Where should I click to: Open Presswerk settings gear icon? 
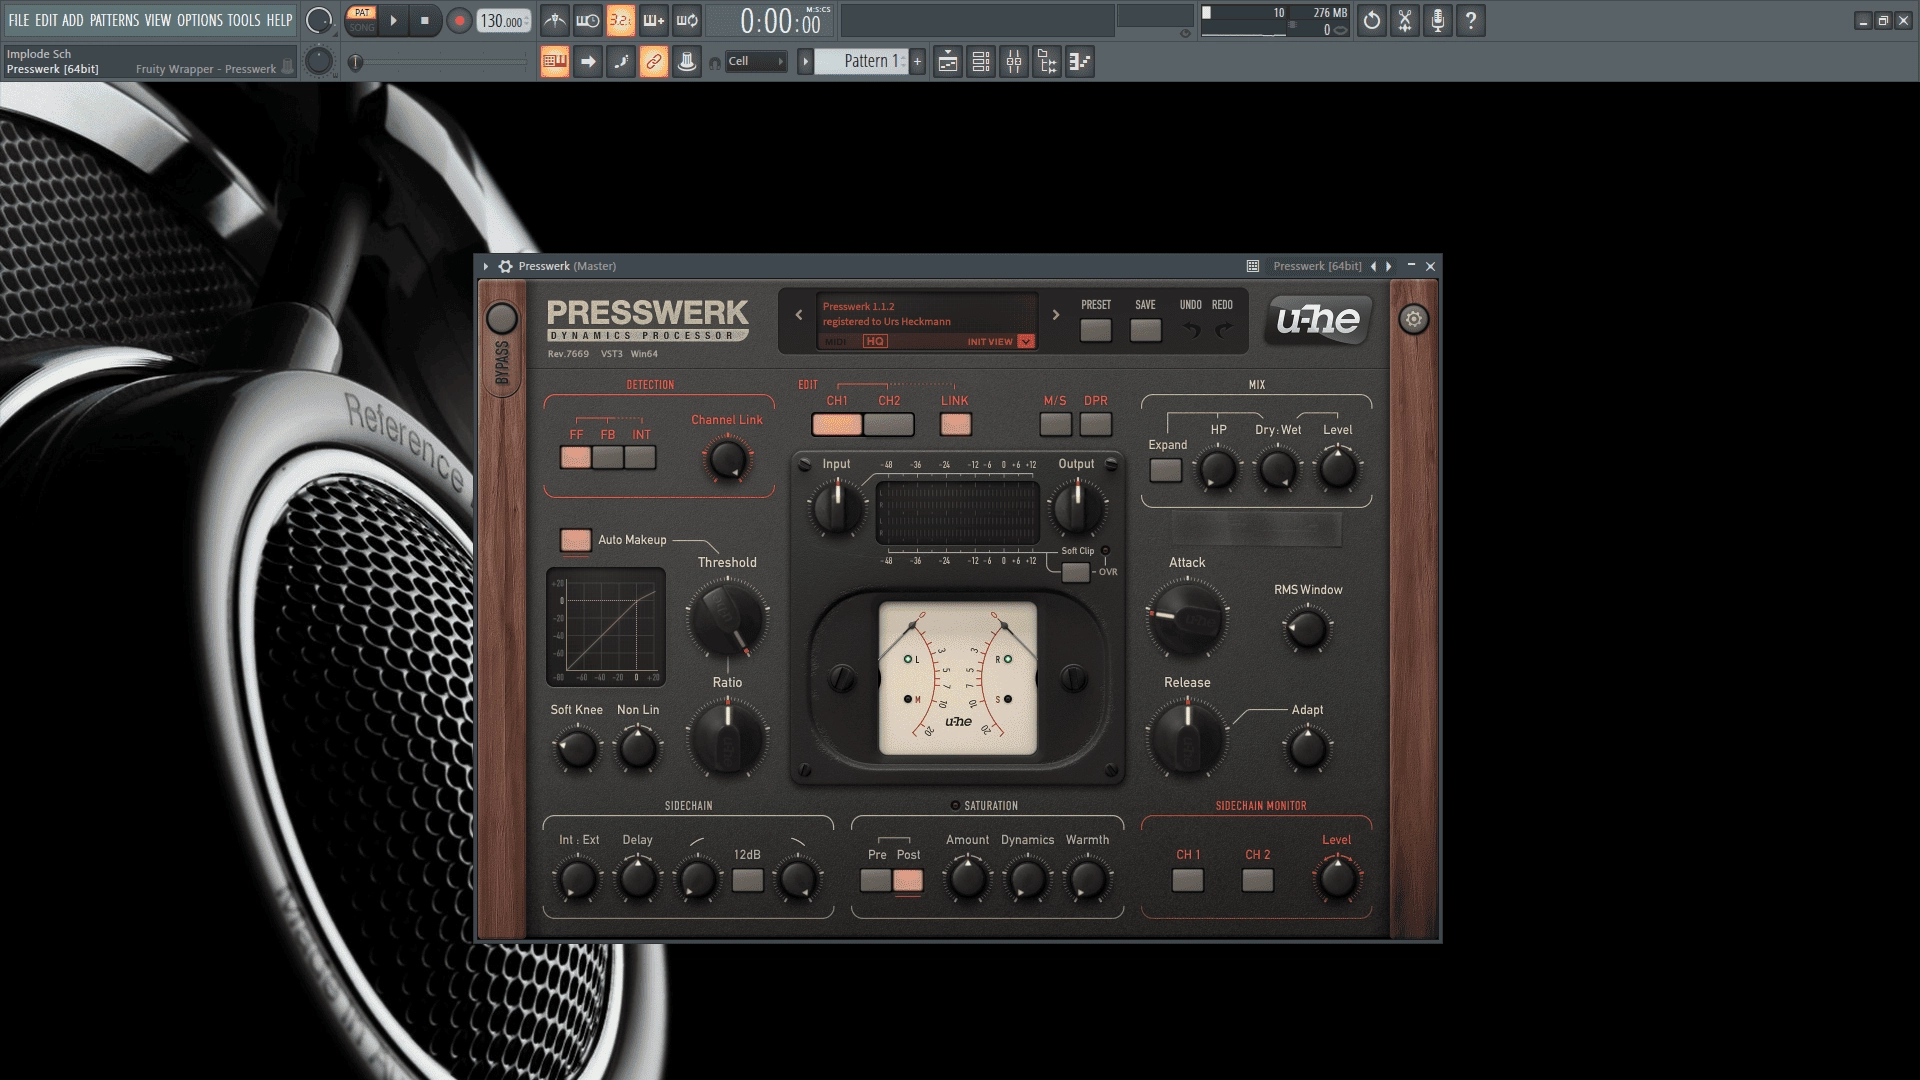[x=1413, y=320]
